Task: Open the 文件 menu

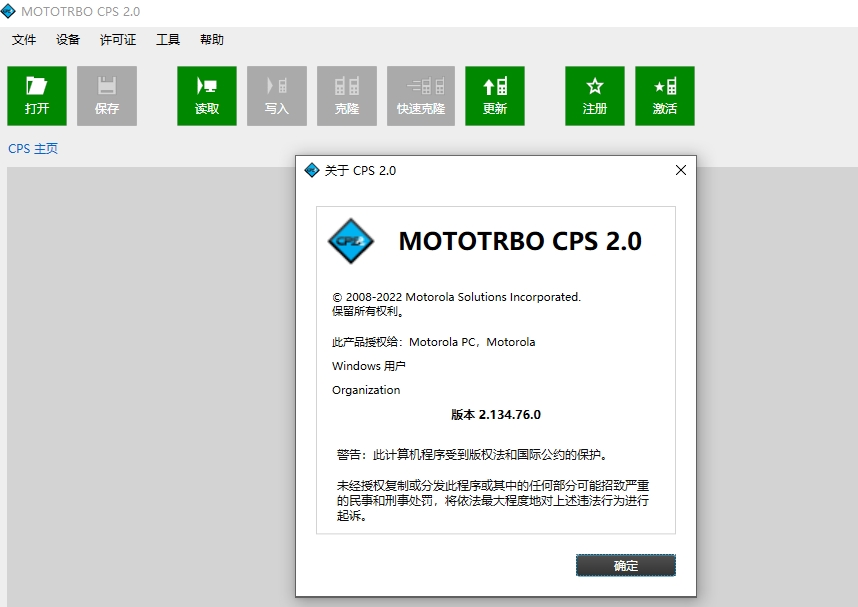Action: (x=24, y=39)
